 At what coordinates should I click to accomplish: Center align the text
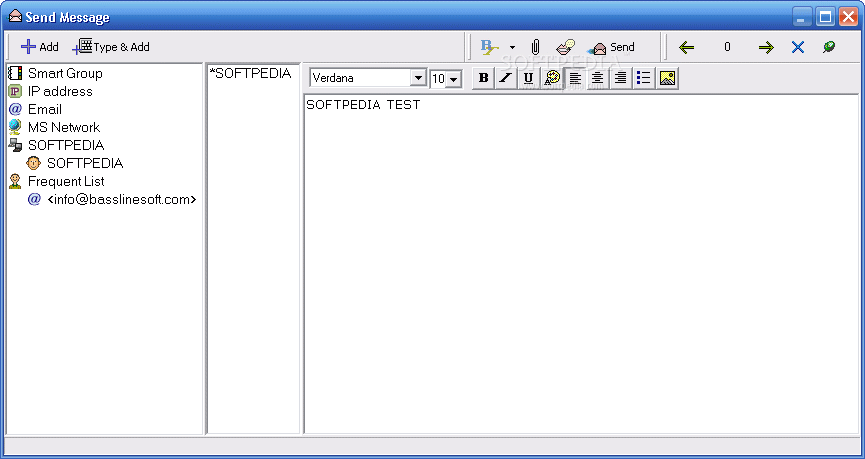[x=597, y=78]
